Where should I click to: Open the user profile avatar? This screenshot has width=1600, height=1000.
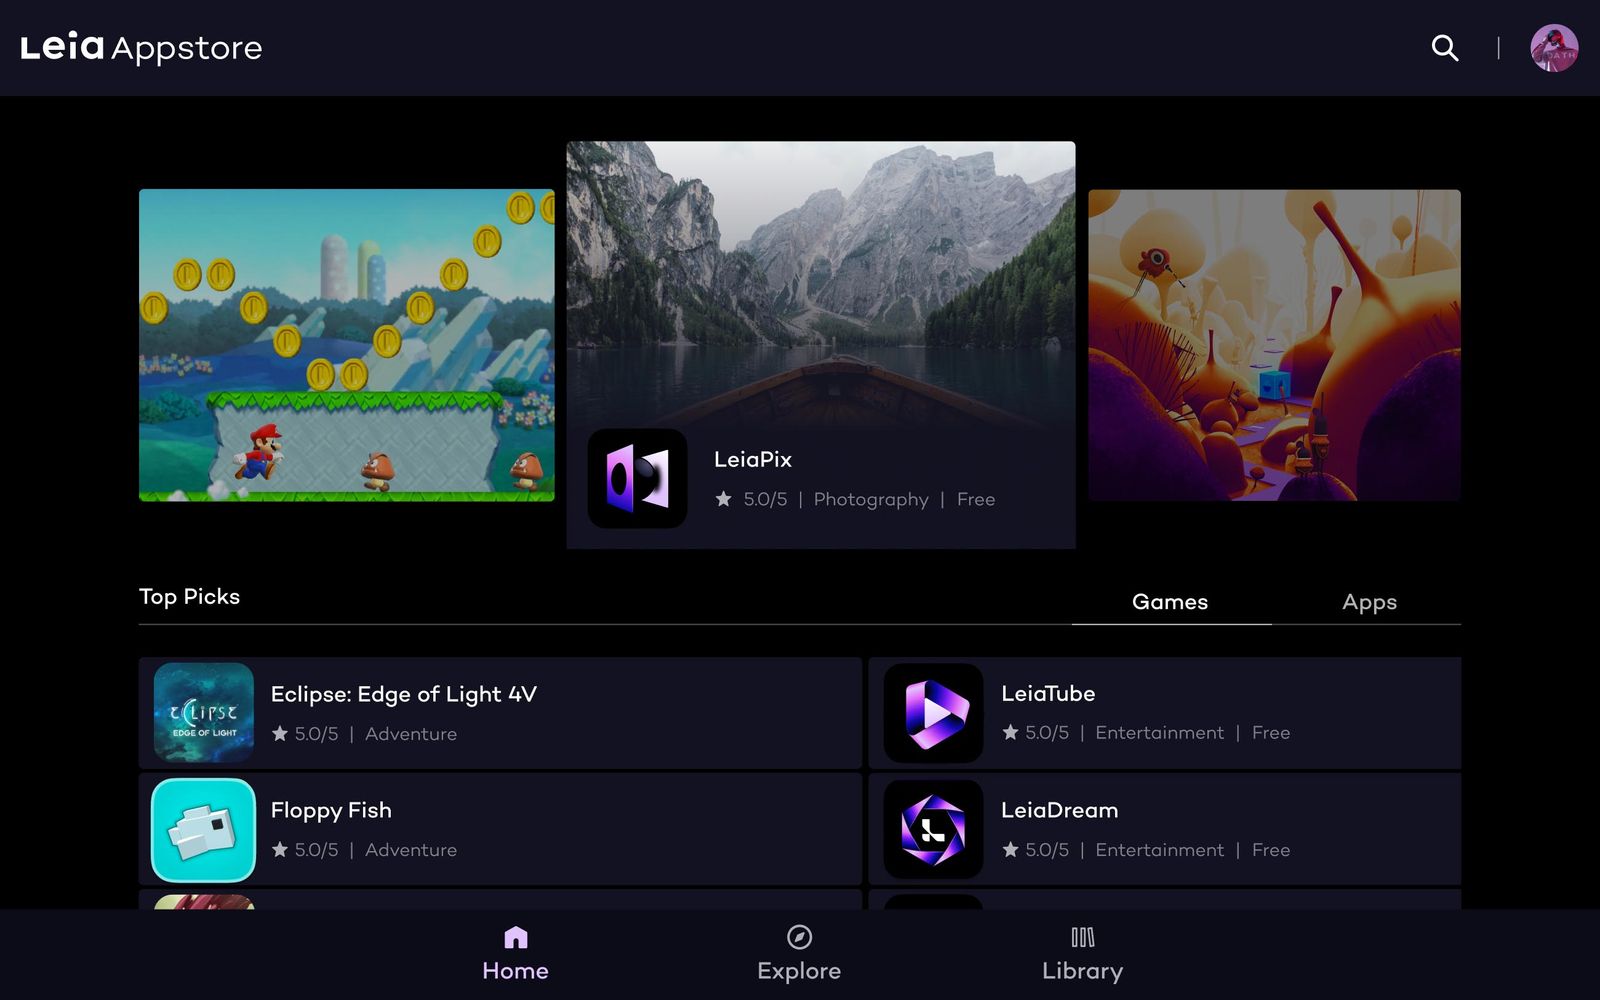(1554, 48)
